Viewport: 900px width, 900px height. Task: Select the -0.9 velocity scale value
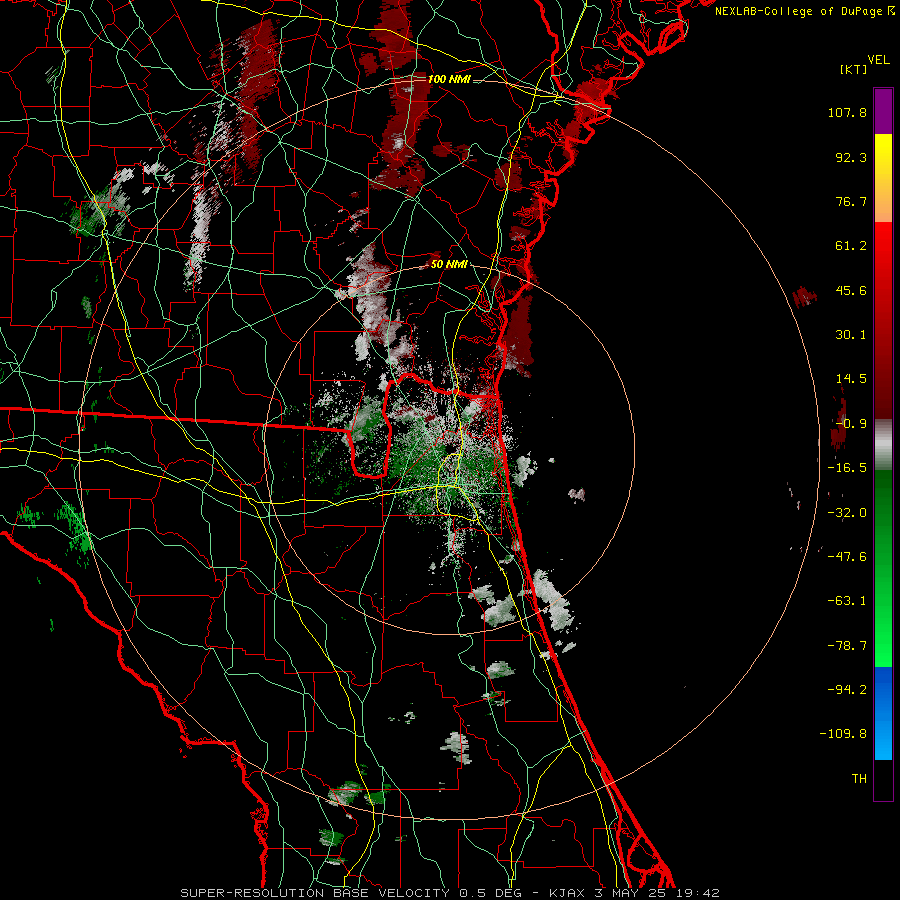point(851,424)
